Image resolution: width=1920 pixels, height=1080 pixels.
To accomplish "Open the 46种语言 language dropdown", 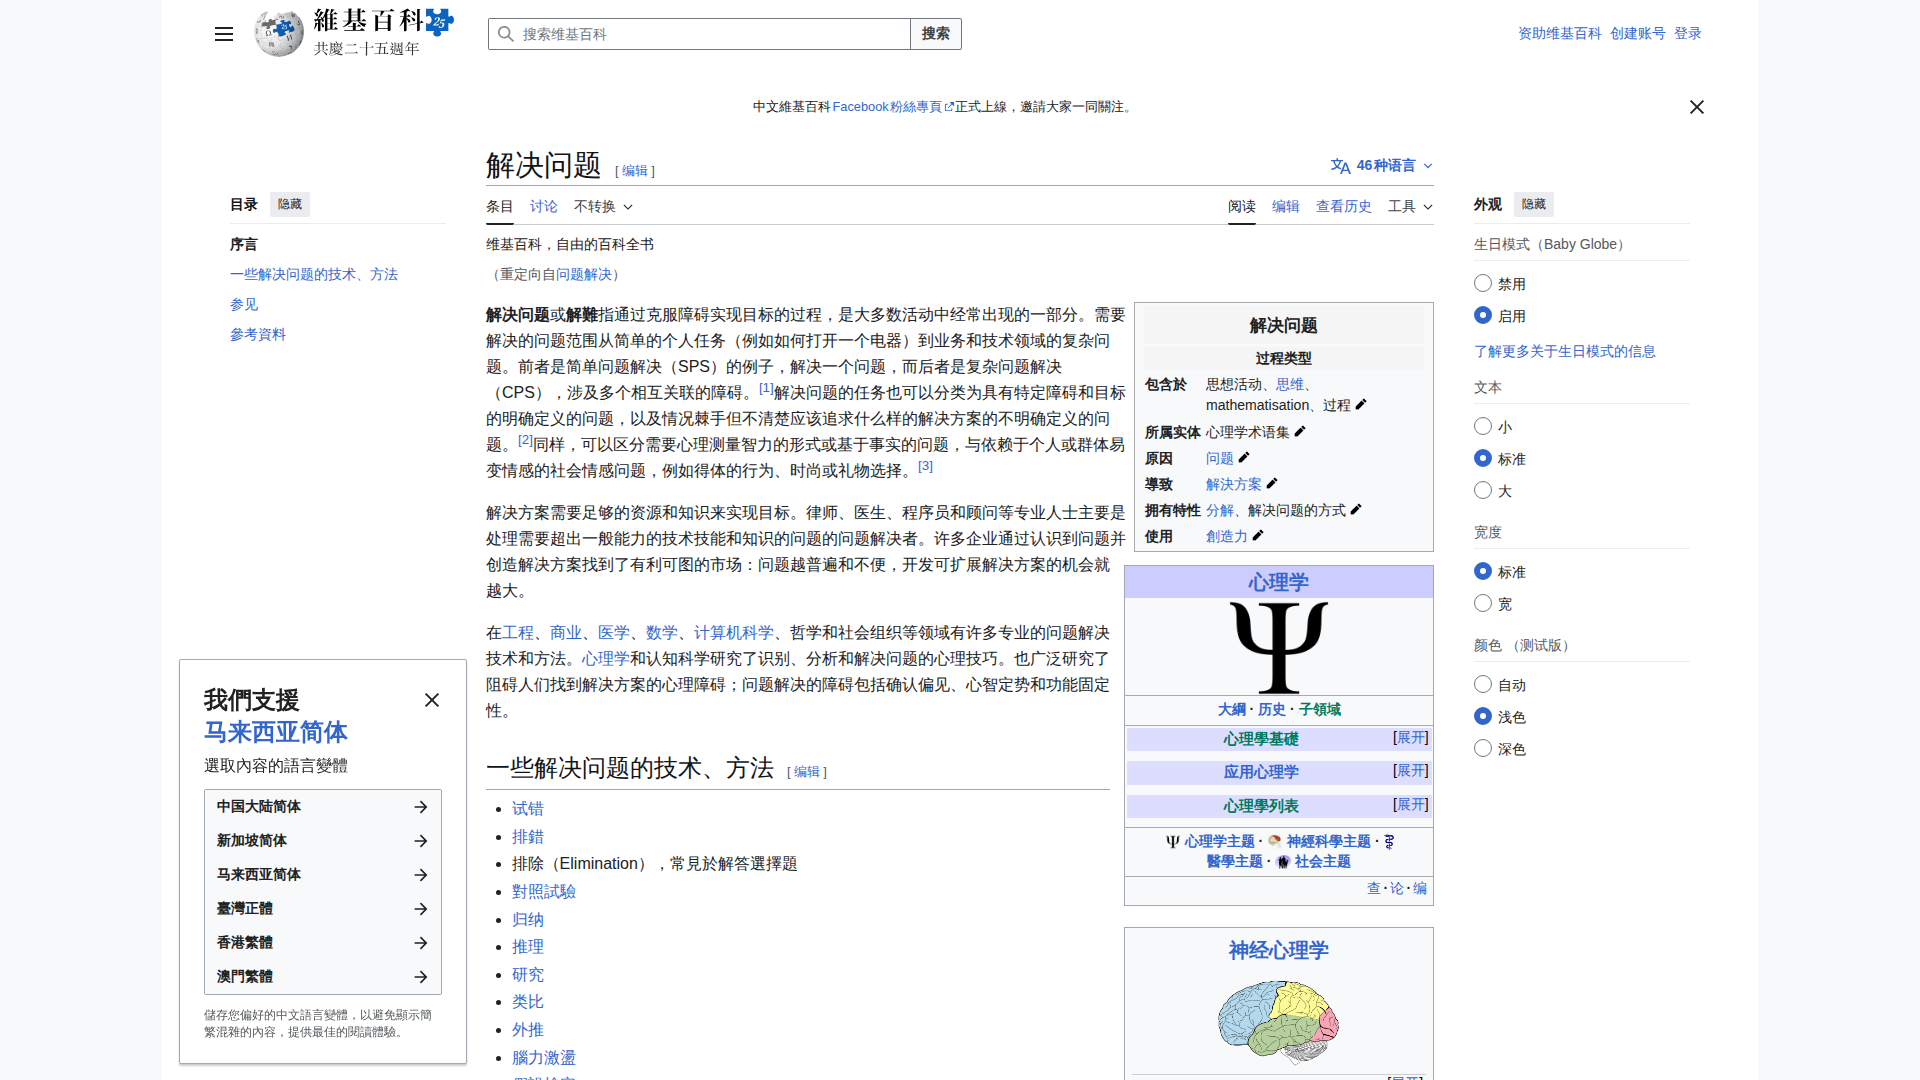I will tap(1382, 166).
